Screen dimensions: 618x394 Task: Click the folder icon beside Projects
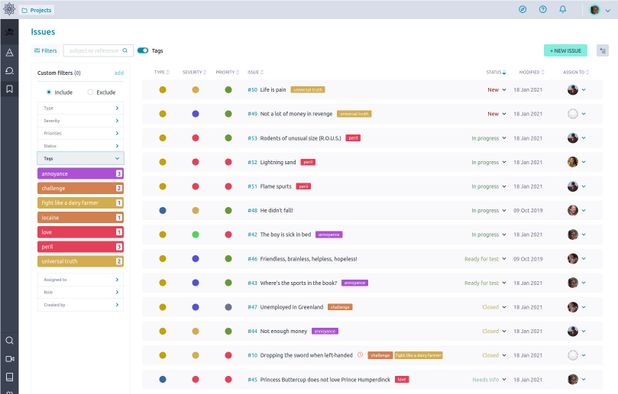(x=24, y=10)
